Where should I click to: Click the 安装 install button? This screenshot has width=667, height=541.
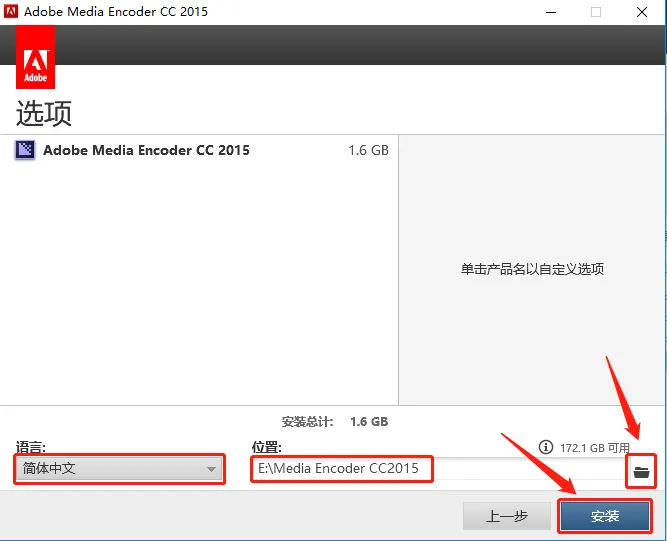point(604,516)
